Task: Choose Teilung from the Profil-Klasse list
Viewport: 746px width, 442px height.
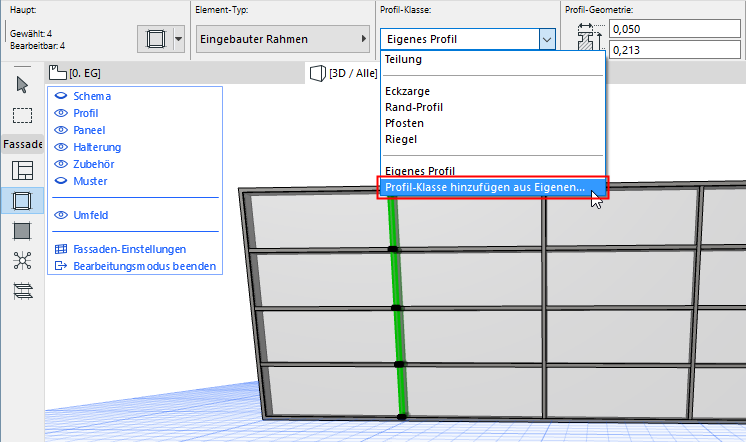Action: tap(493, 59)
